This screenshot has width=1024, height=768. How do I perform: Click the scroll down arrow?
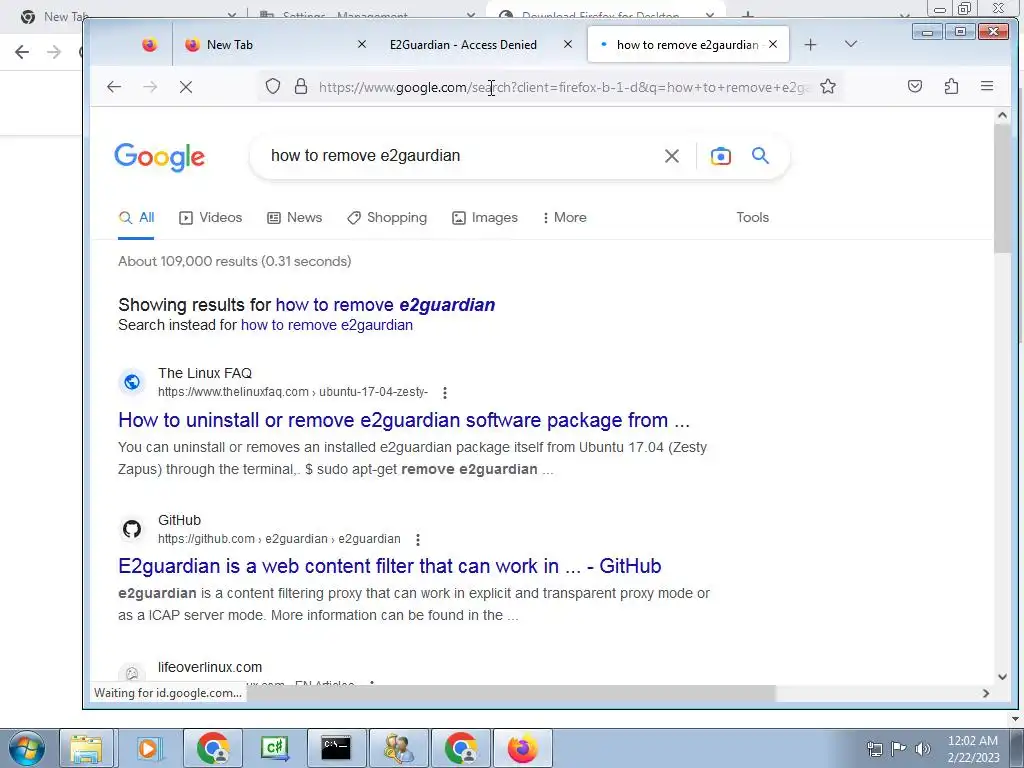pos(1002,677)
